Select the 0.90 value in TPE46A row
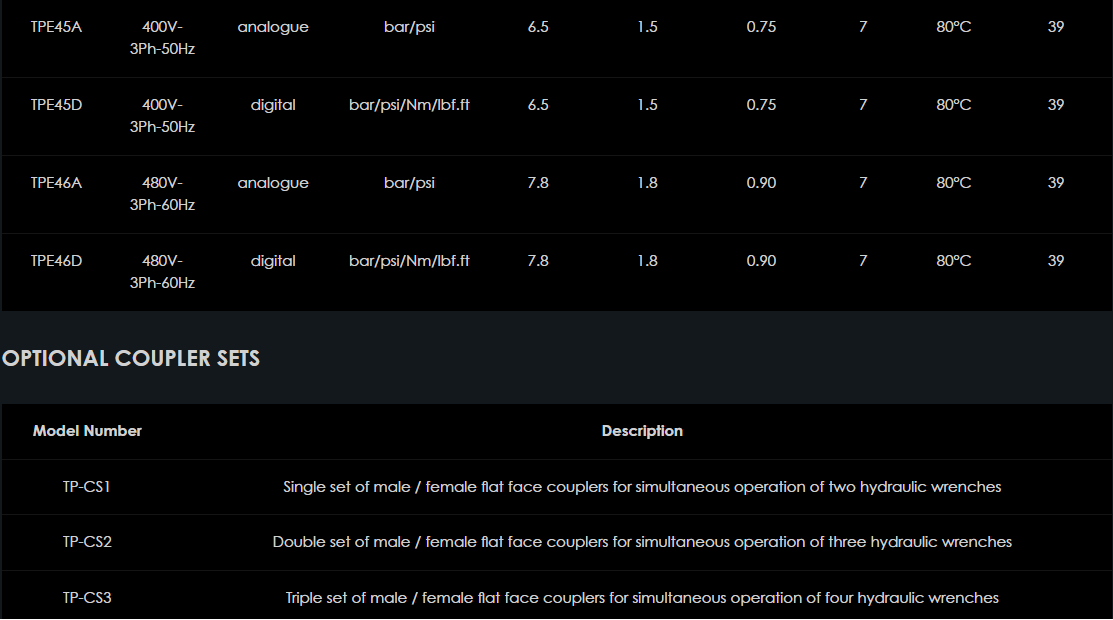This screenshot has width=1113, height=620. (761, 183)
